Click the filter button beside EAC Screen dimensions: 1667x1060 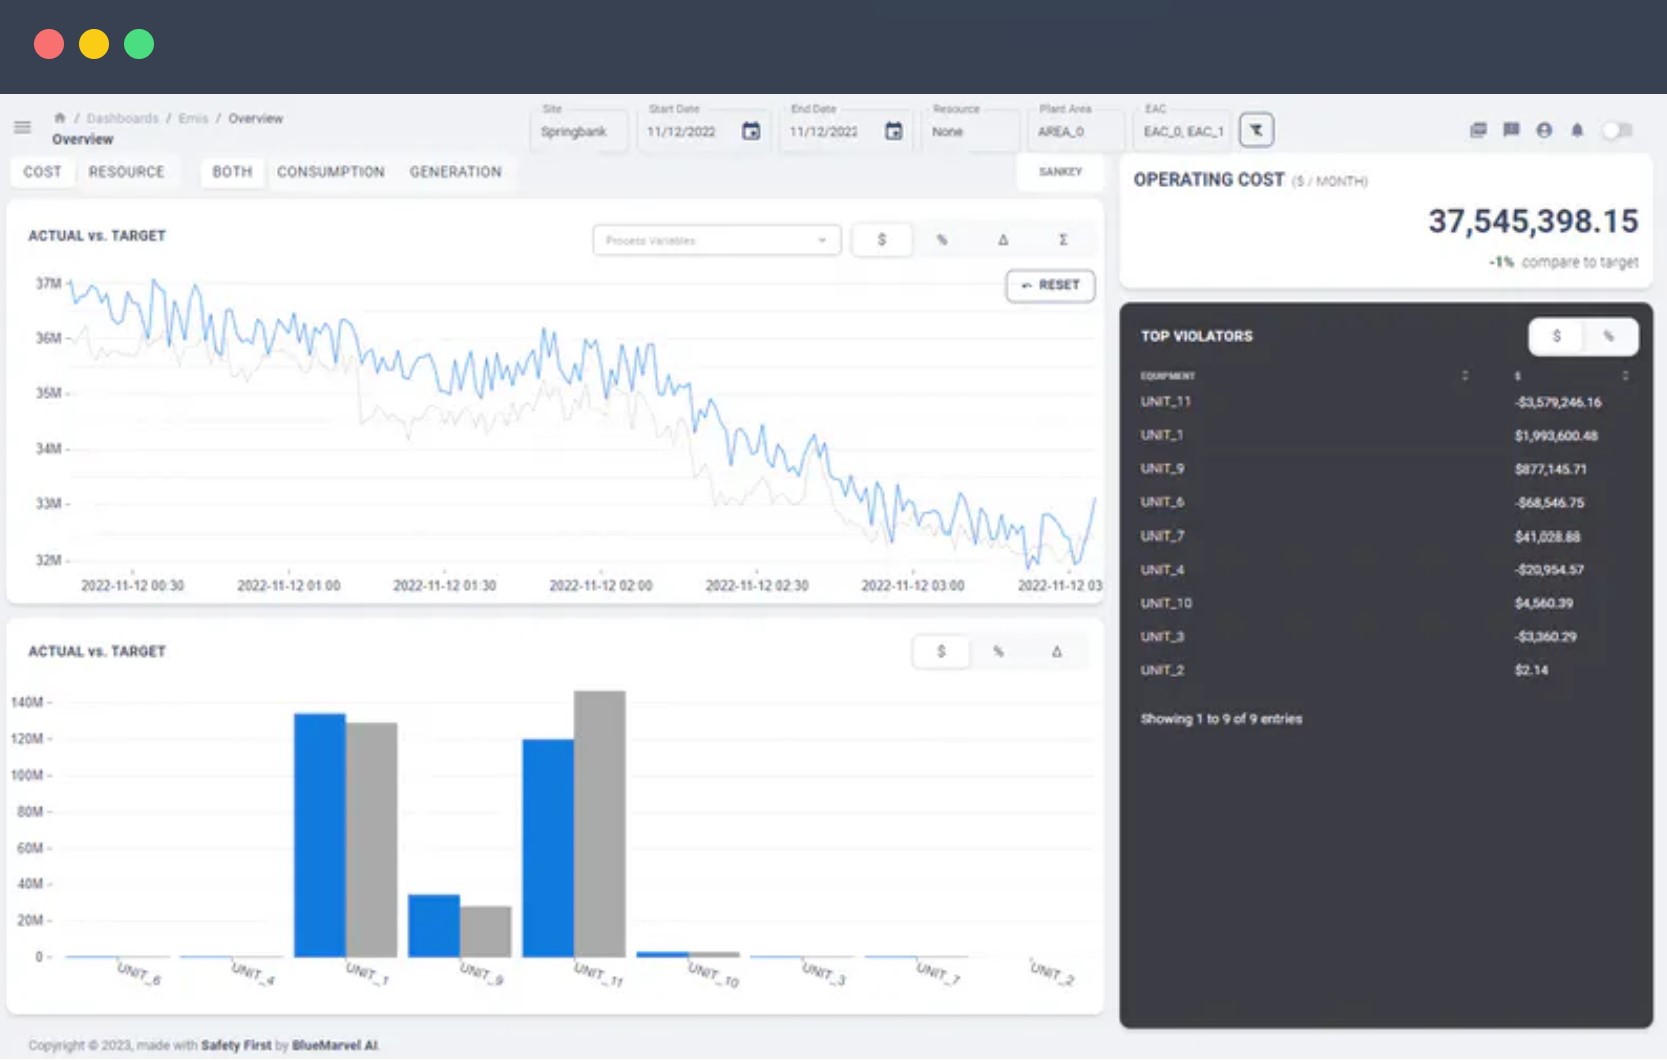[x=1256, y=130]
